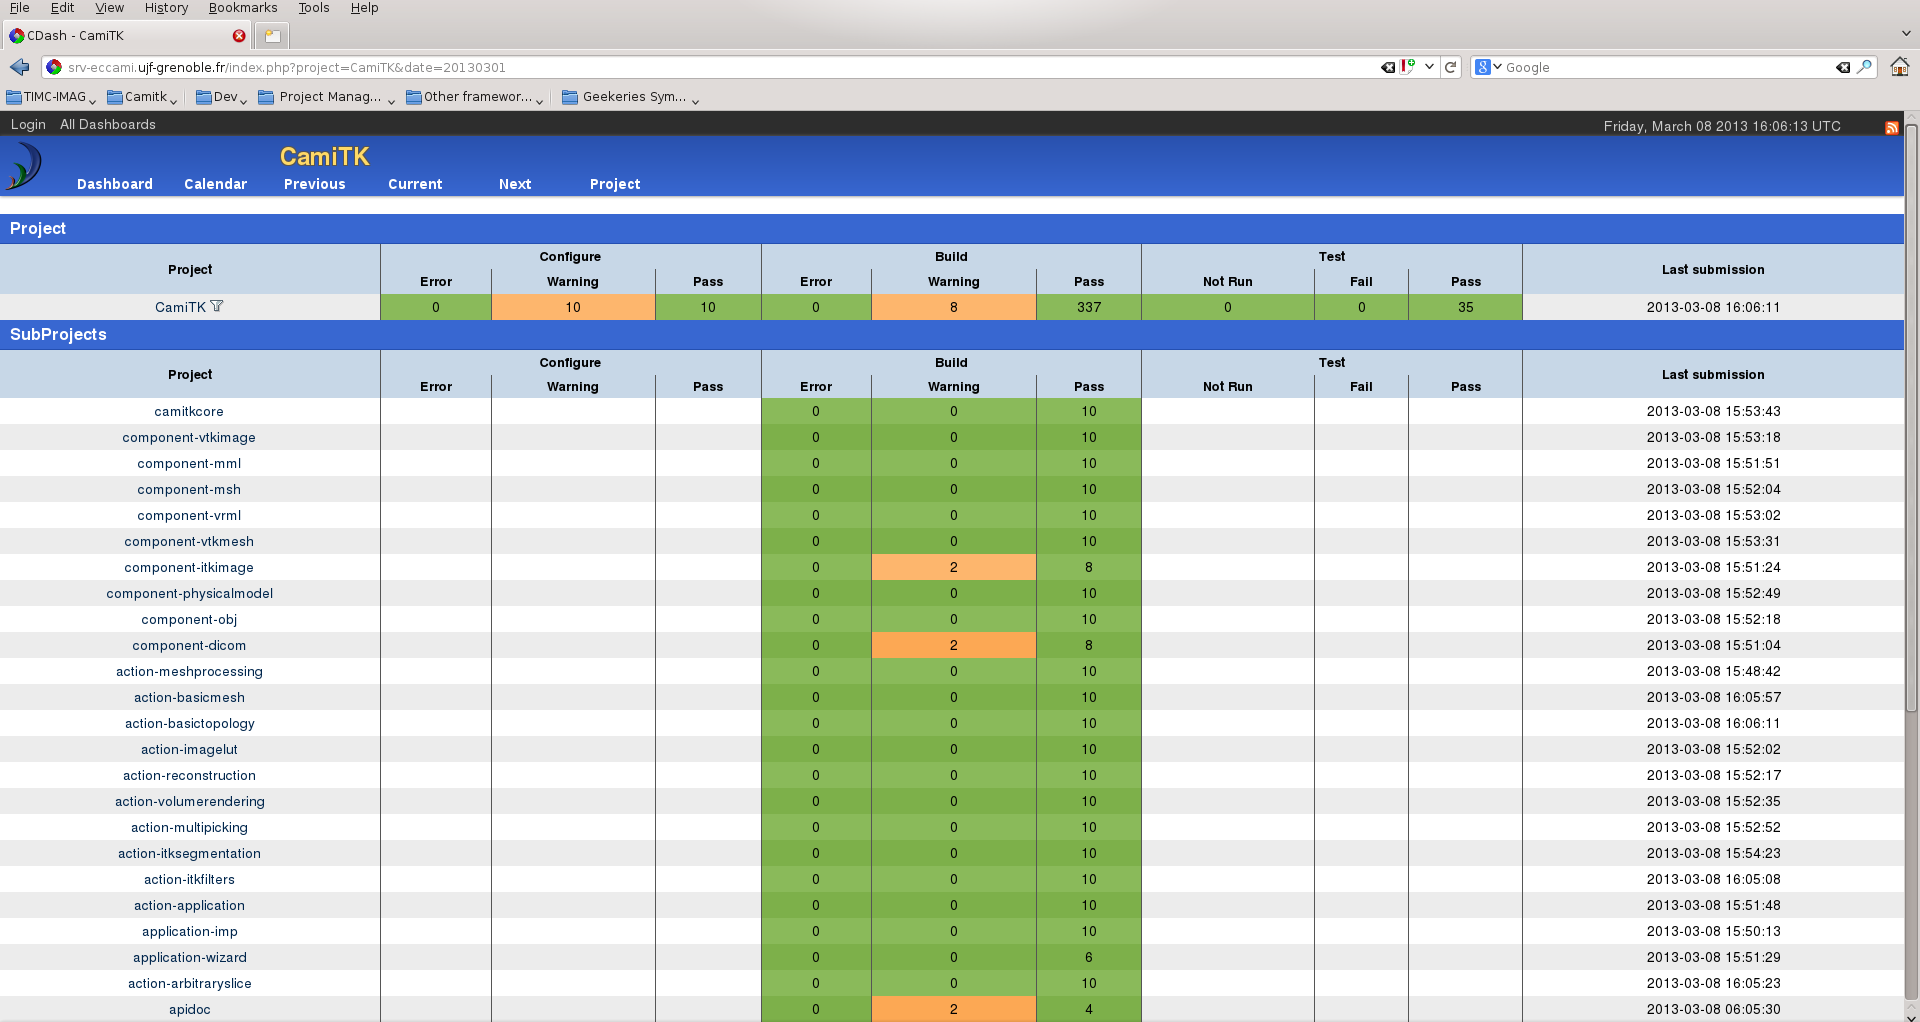Click the bookmark-this-page icon in URL bar
This screenshot has height=1022, width=1920.
(x=1408, y=67)
